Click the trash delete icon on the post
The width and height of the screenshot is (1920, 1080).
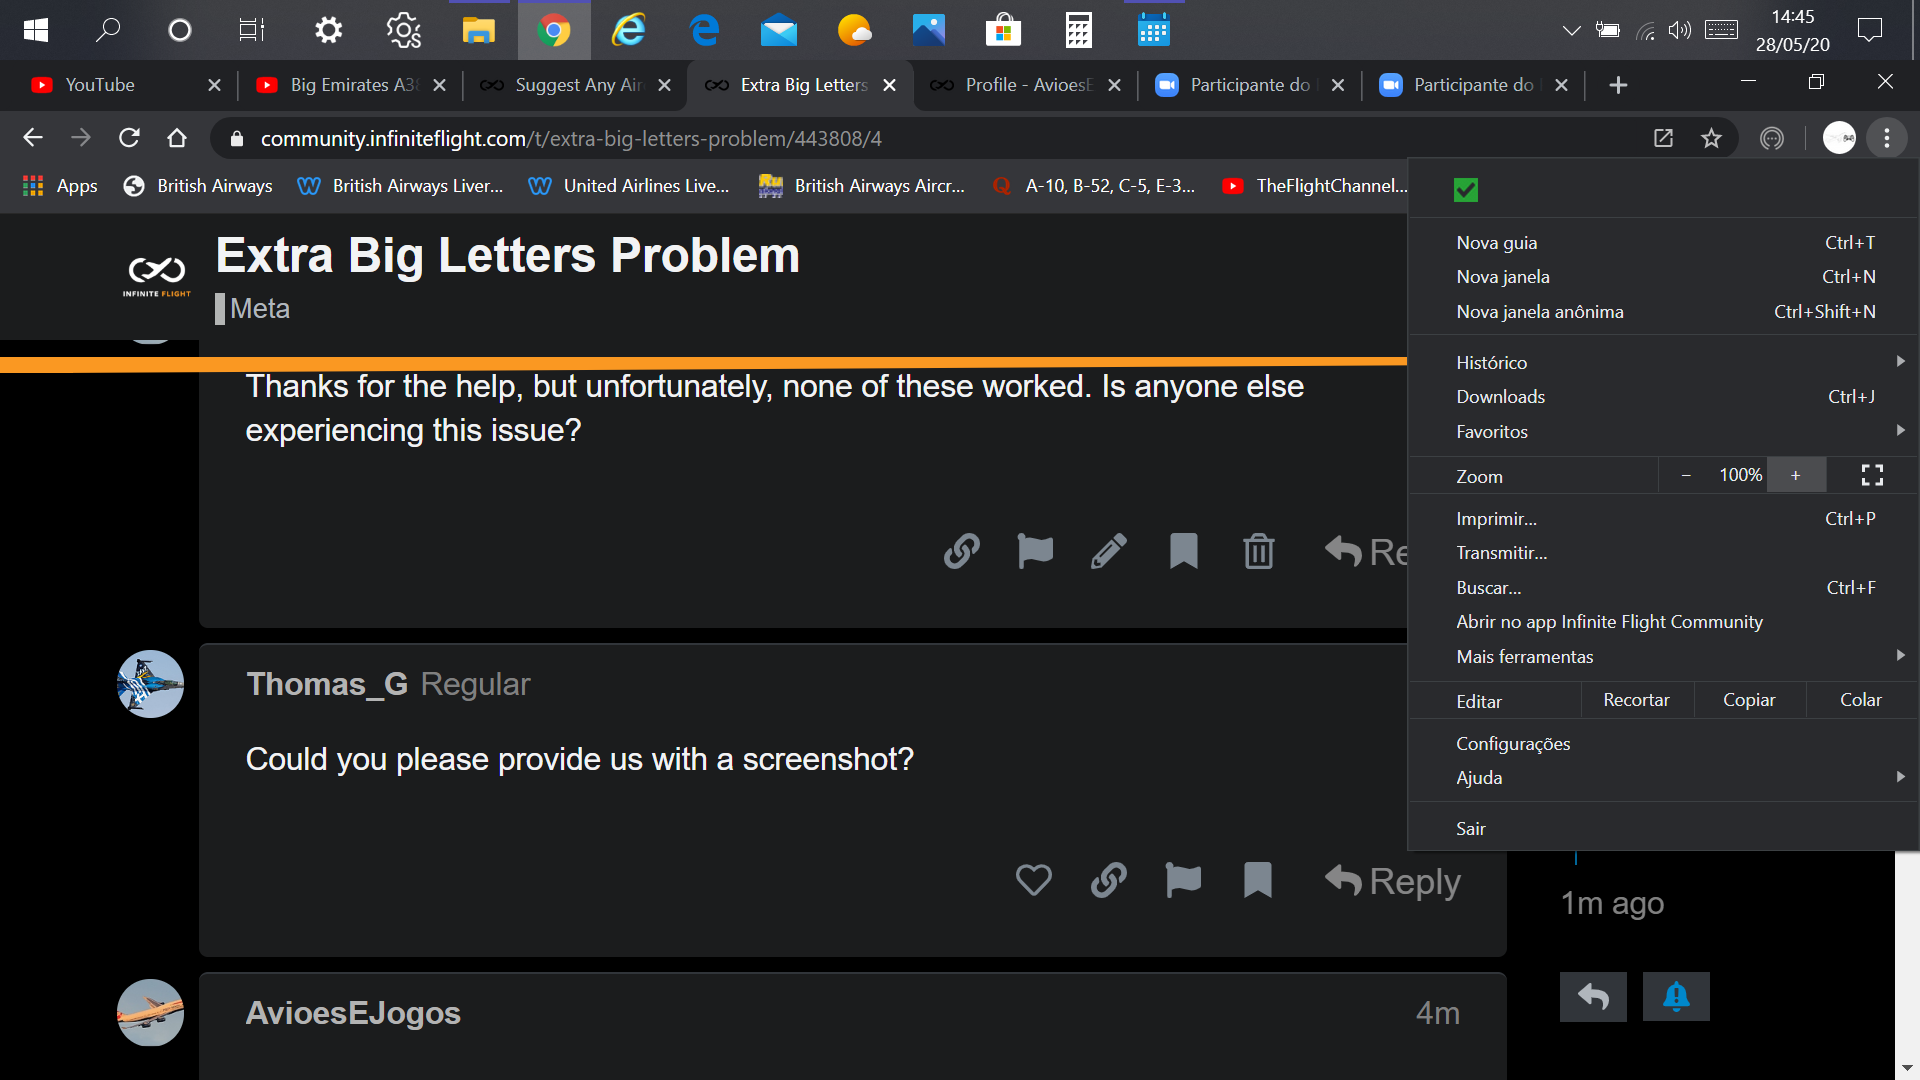[x=1258, y=551]
